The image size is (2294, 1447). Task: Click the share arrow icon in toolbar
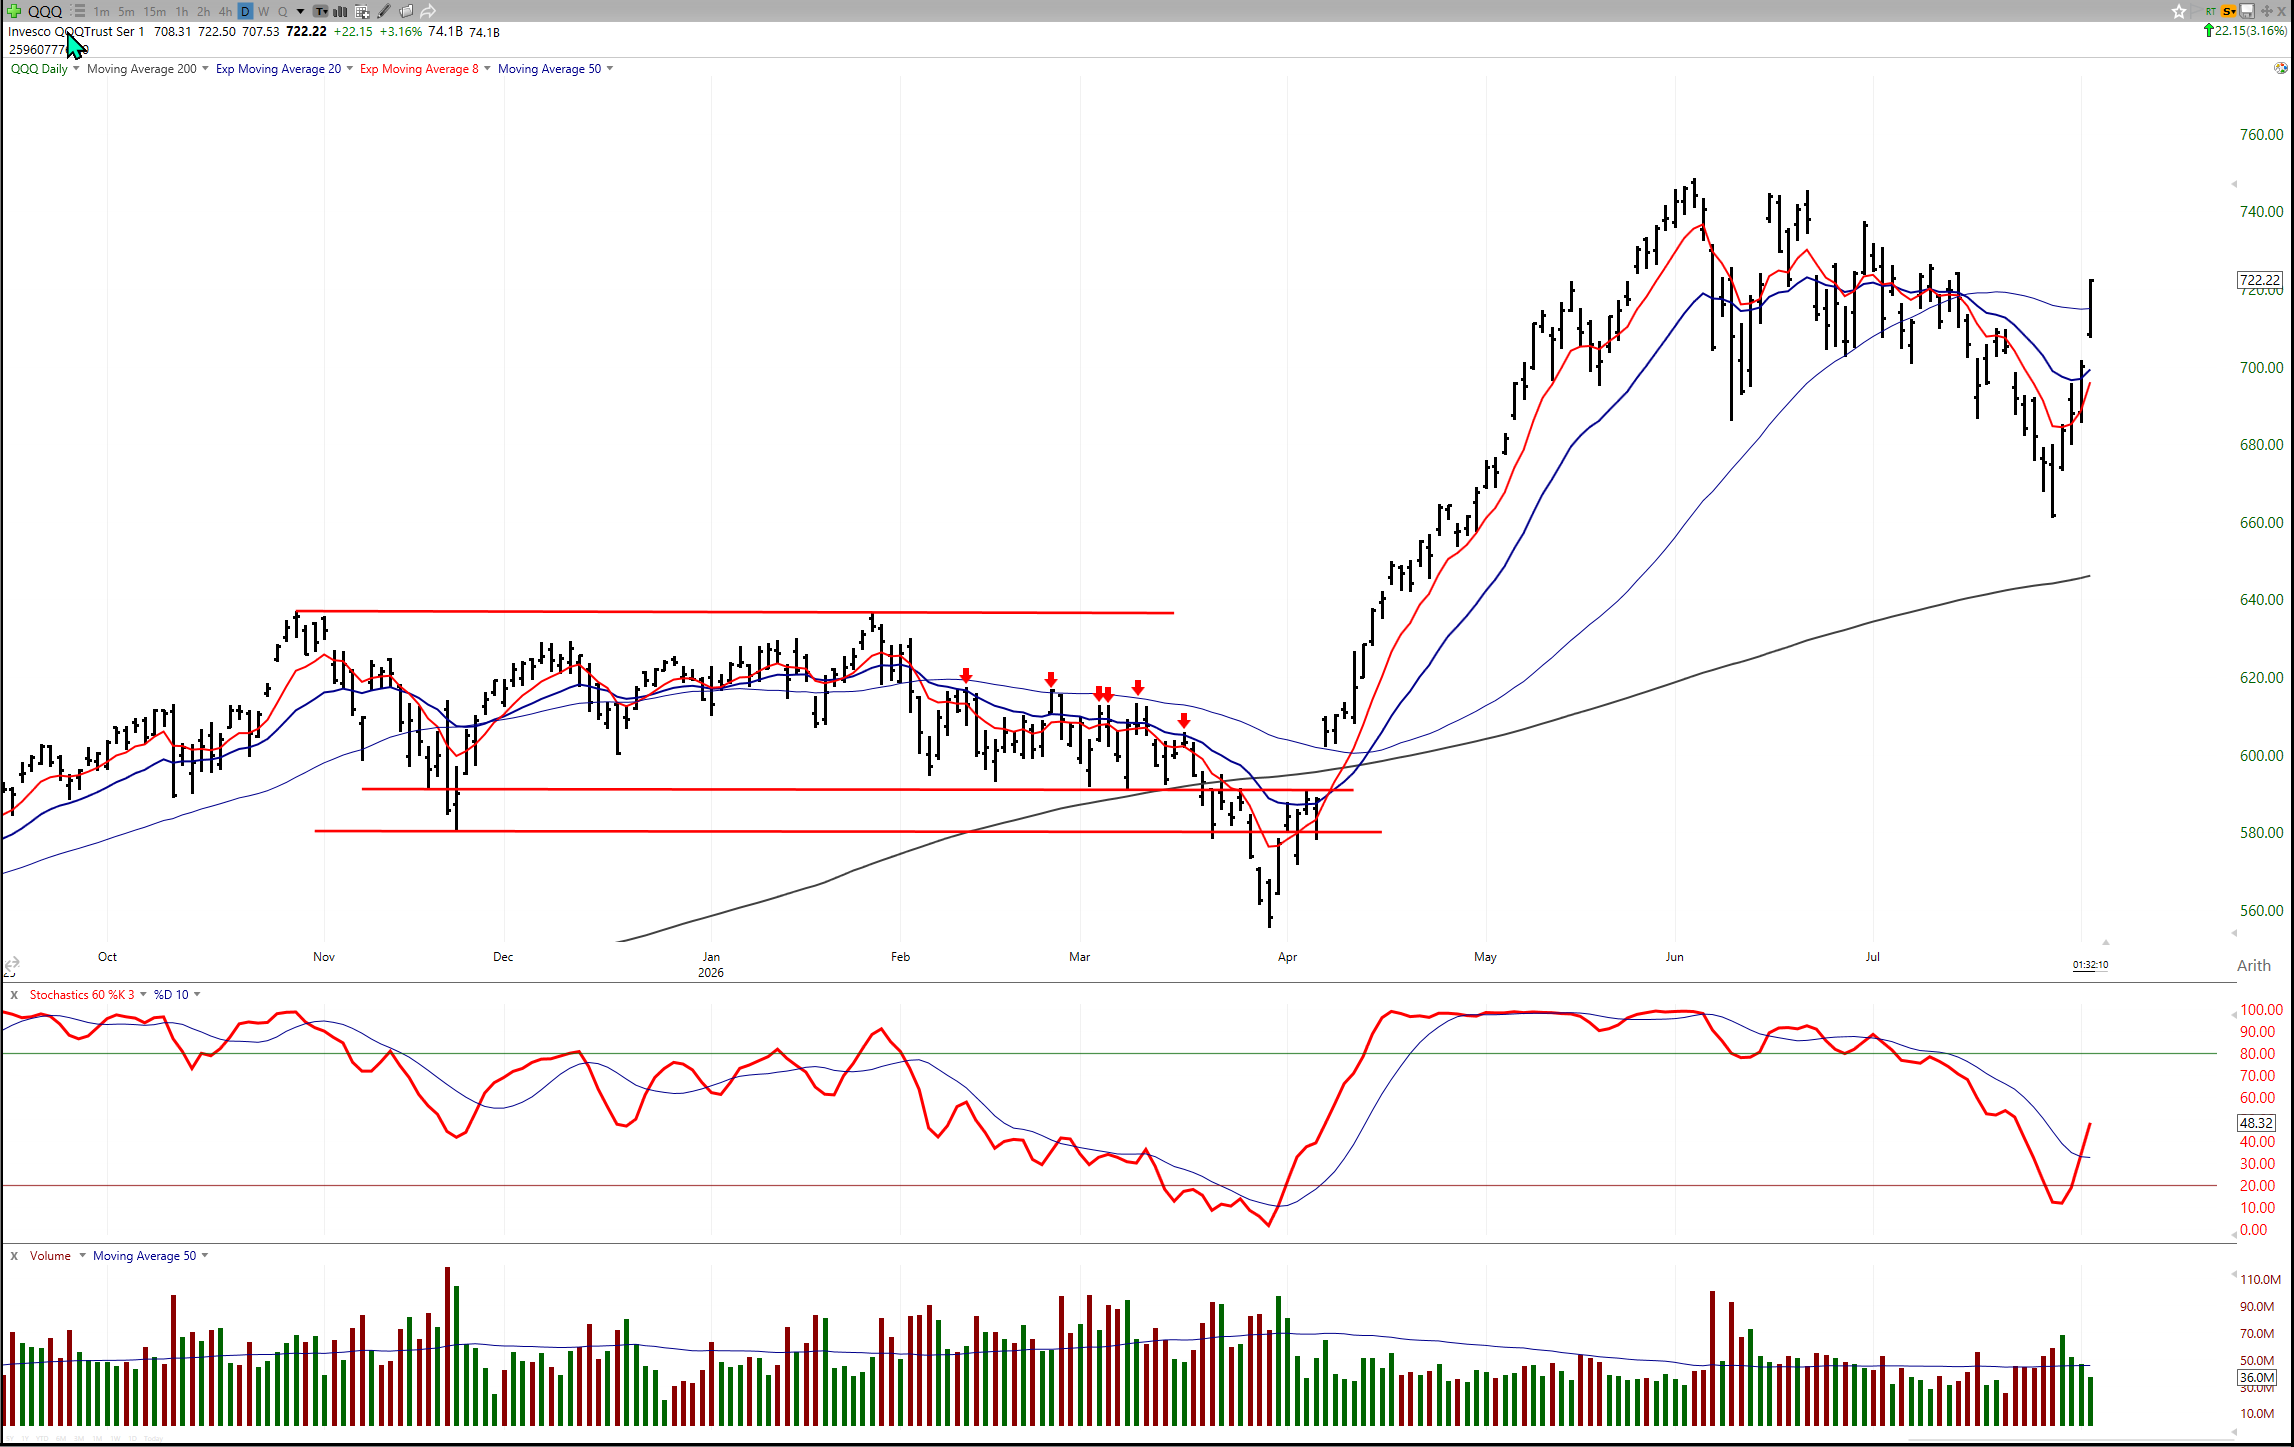click(427, 11)
